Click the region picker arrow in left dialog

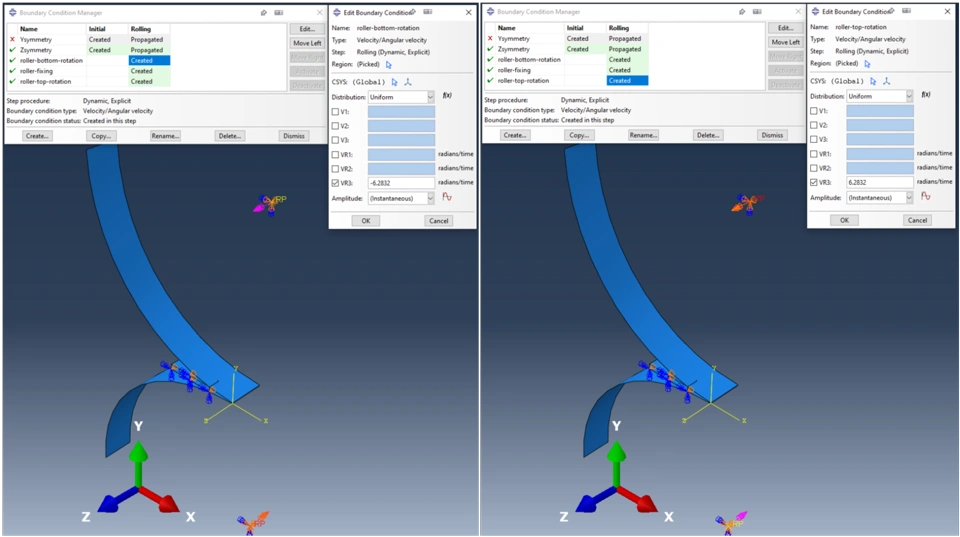[x=389, y=65]
